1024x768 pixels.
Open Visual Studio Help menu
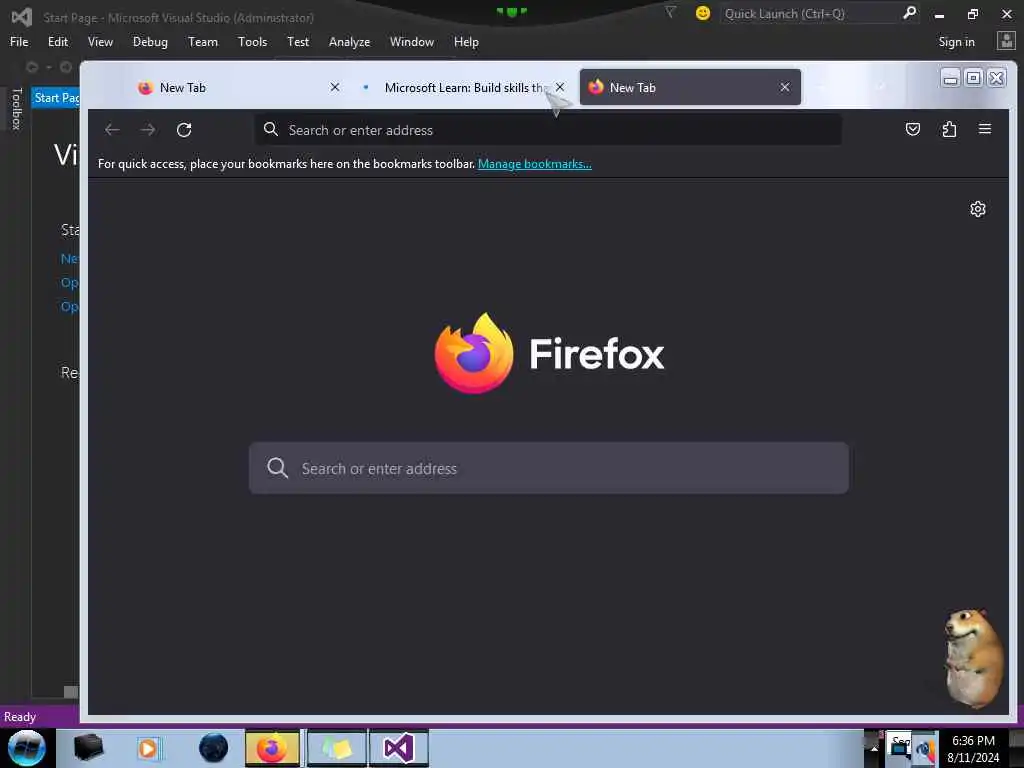pyautogui.click(x=466, y=42)
